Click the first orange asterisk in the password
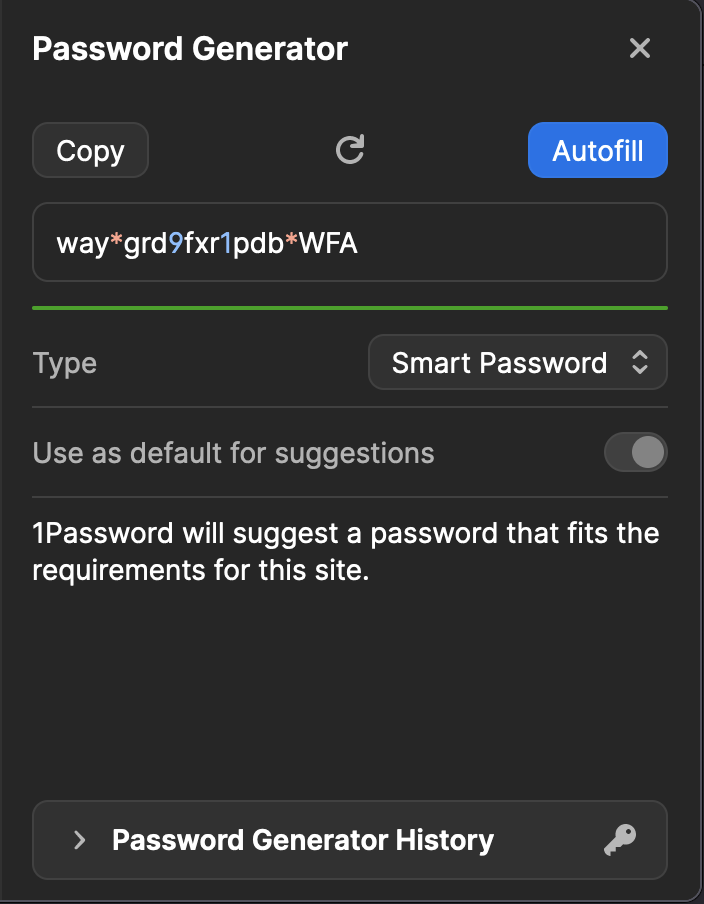The height and width of the screenshot is (904, 704). point(116,243)
